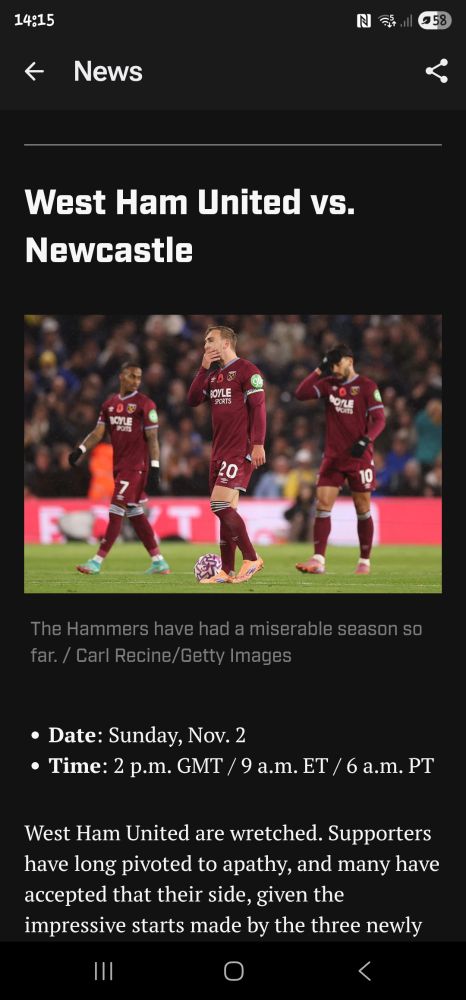Tap the battery level indicator
Screen dimensions: 466x1000
click(x=435, y=21)
